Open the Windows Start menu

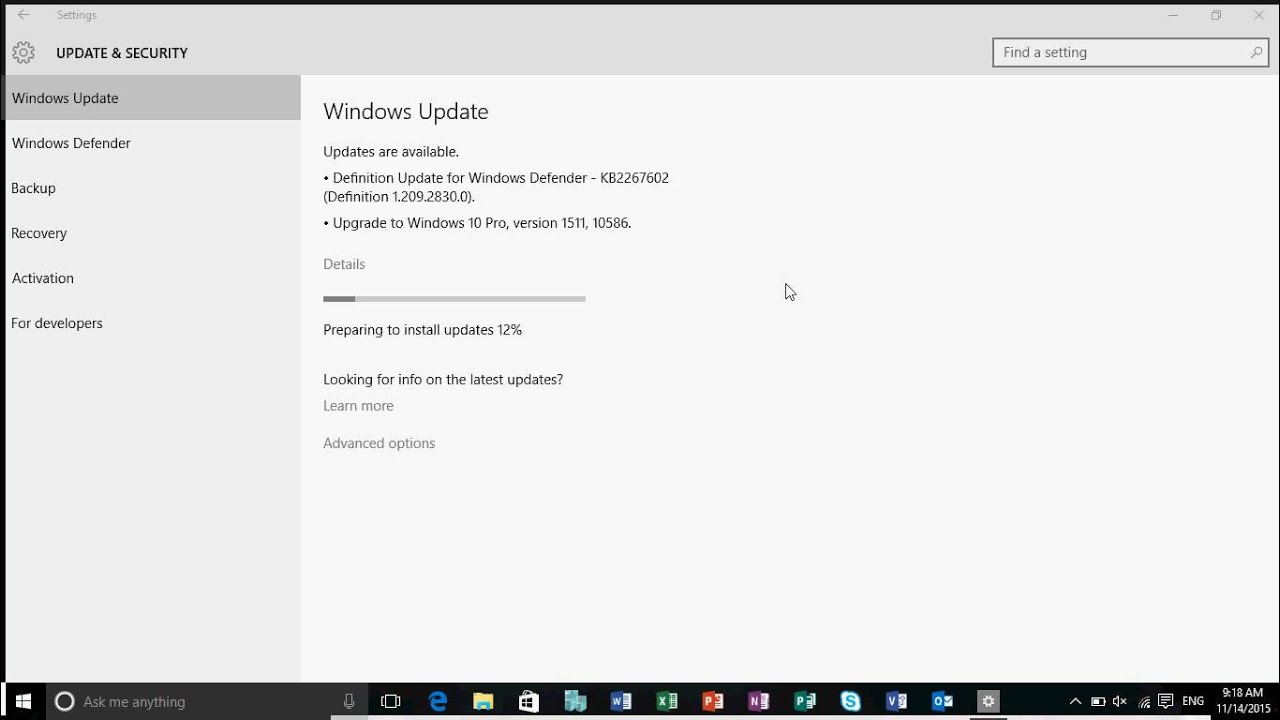(x=23, y=702)
